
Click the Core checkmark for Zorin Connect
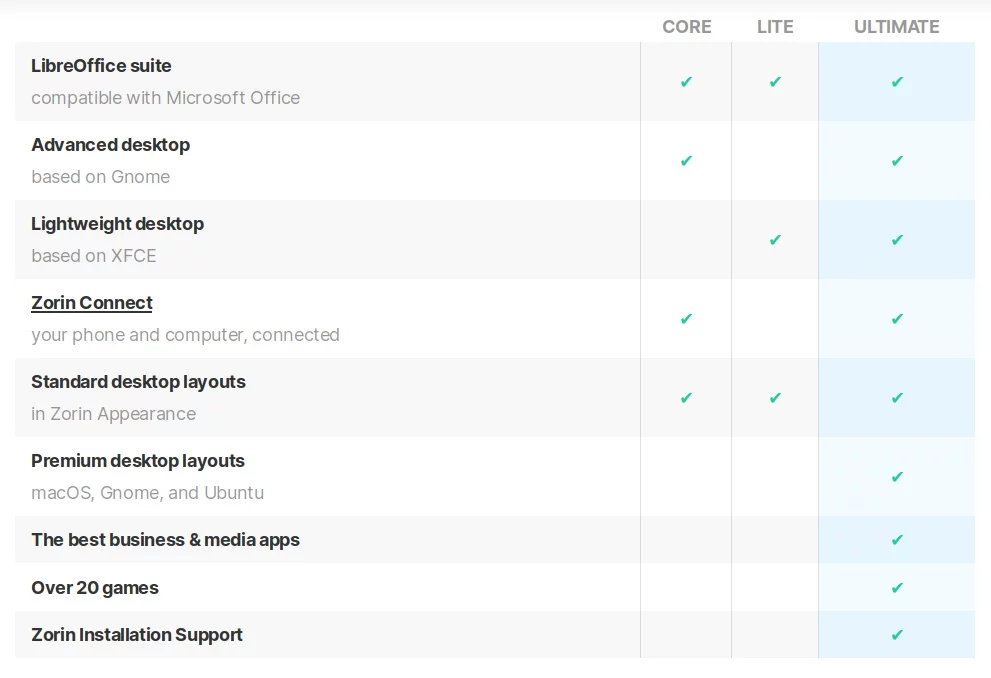[x=686, y=319]
